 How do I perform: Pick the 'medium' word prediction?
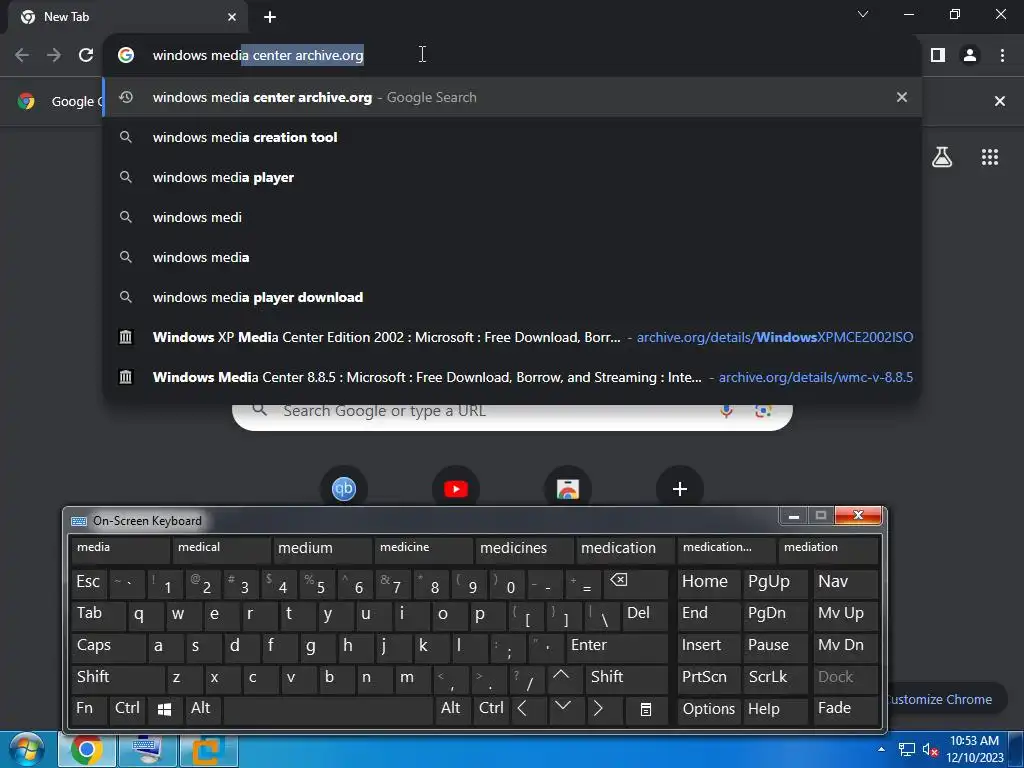tap(322, 550)
